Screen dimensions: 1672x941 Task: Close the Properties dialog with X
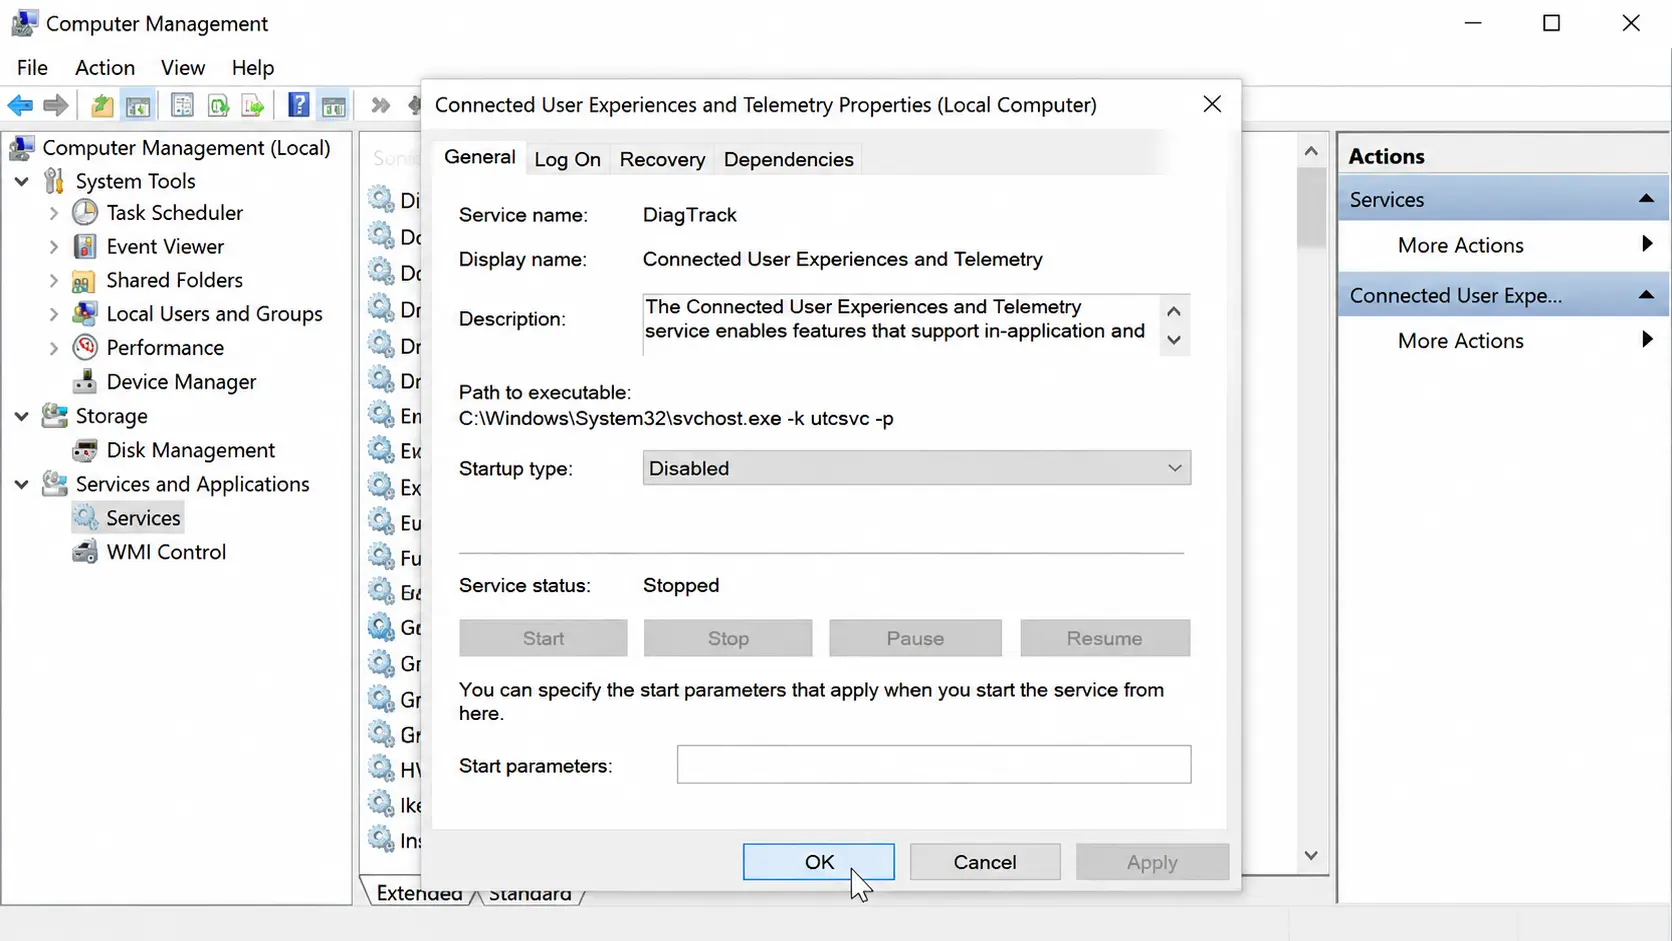[x=1212, y=104]
